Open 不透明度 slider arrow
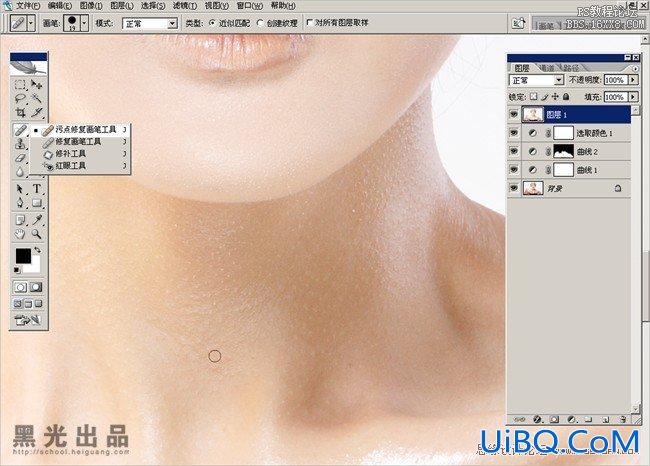The image size is (650, 466). pos(633,80)
